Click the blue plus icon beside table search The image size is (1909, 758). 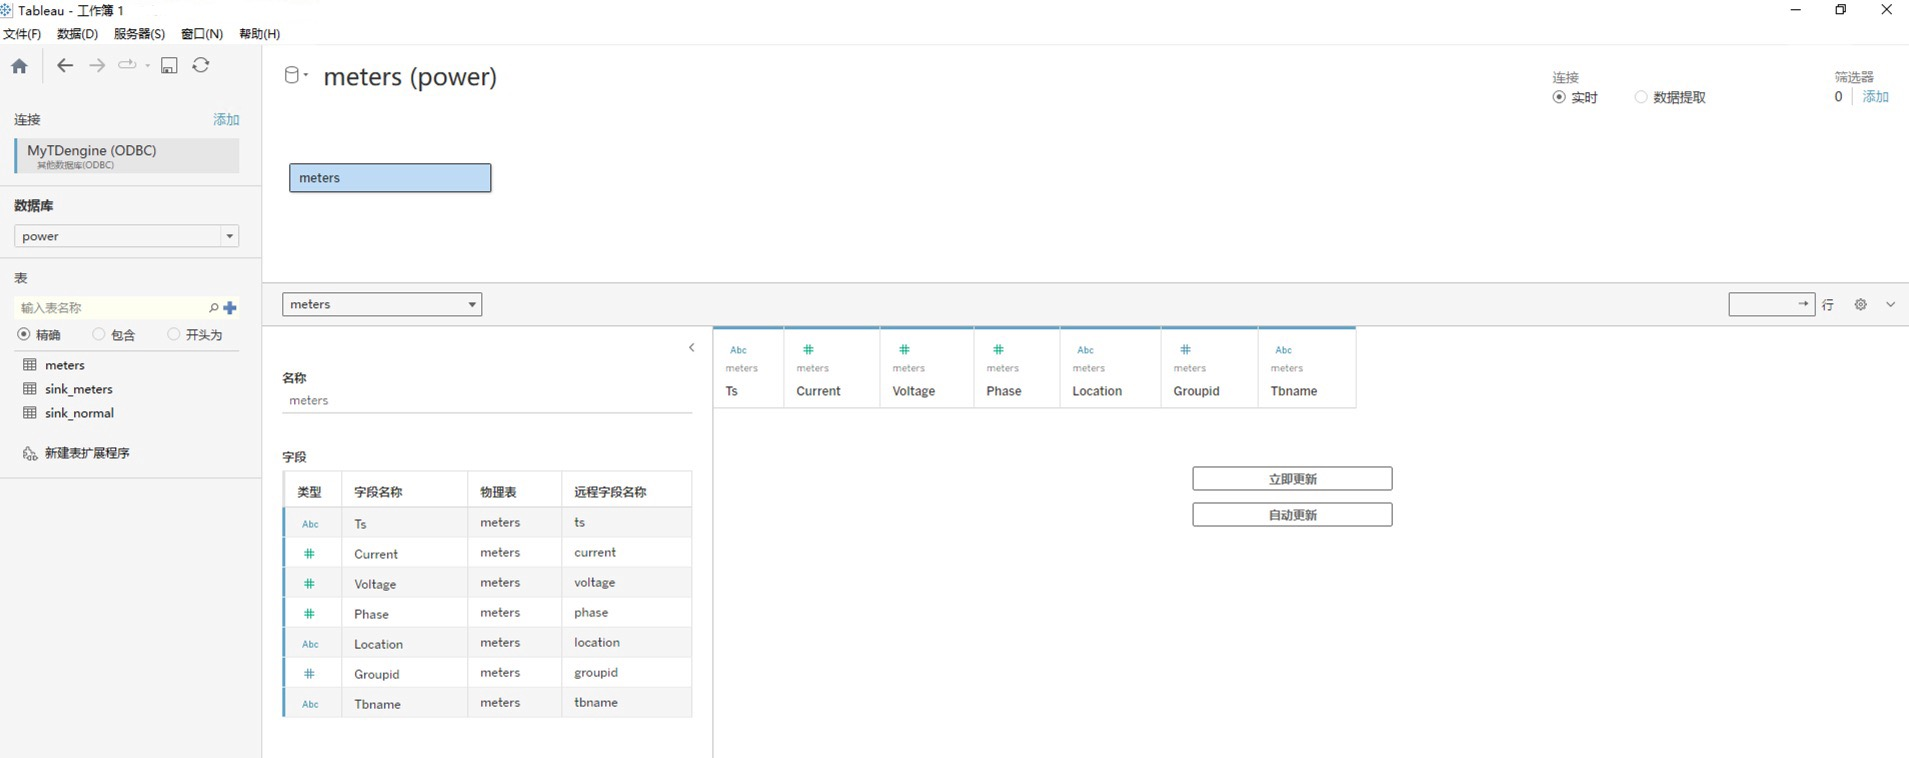click(x=230, y=308)
